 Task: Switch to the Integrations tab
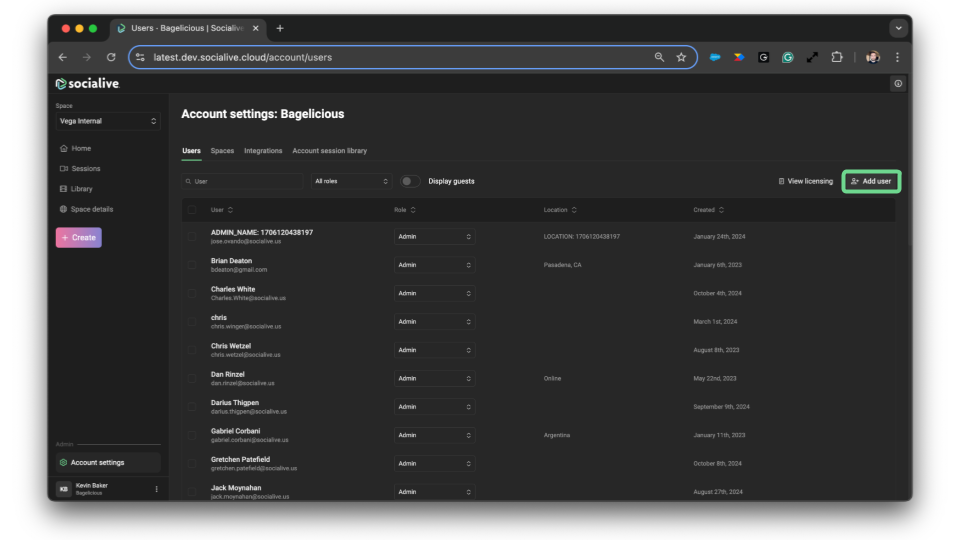[x=263, y=151]
